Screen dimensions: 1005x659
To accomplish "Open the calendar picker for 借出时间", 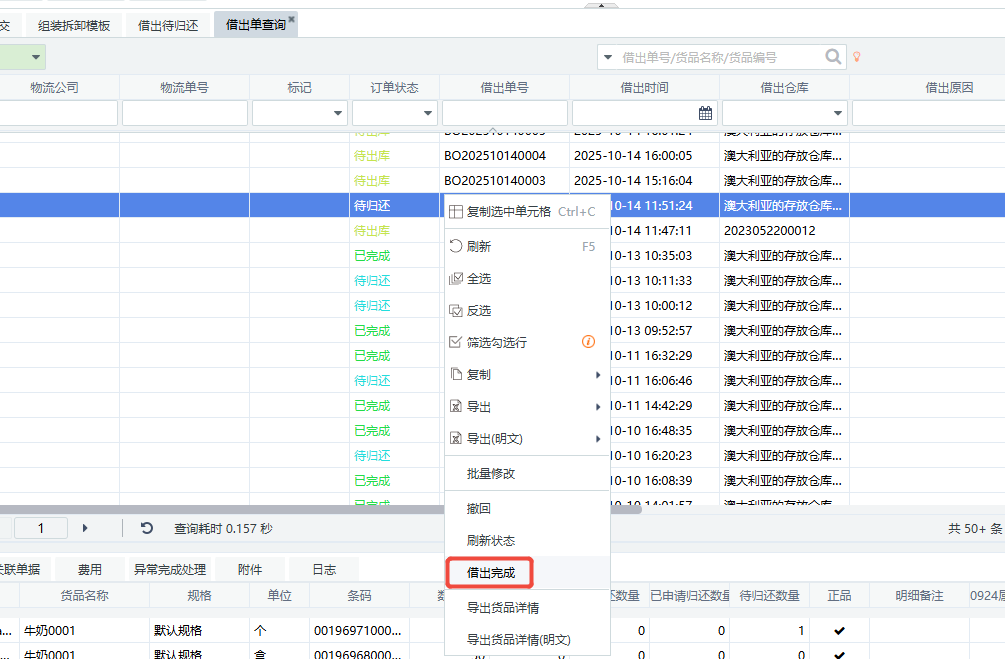I will [x=705, y=113].
